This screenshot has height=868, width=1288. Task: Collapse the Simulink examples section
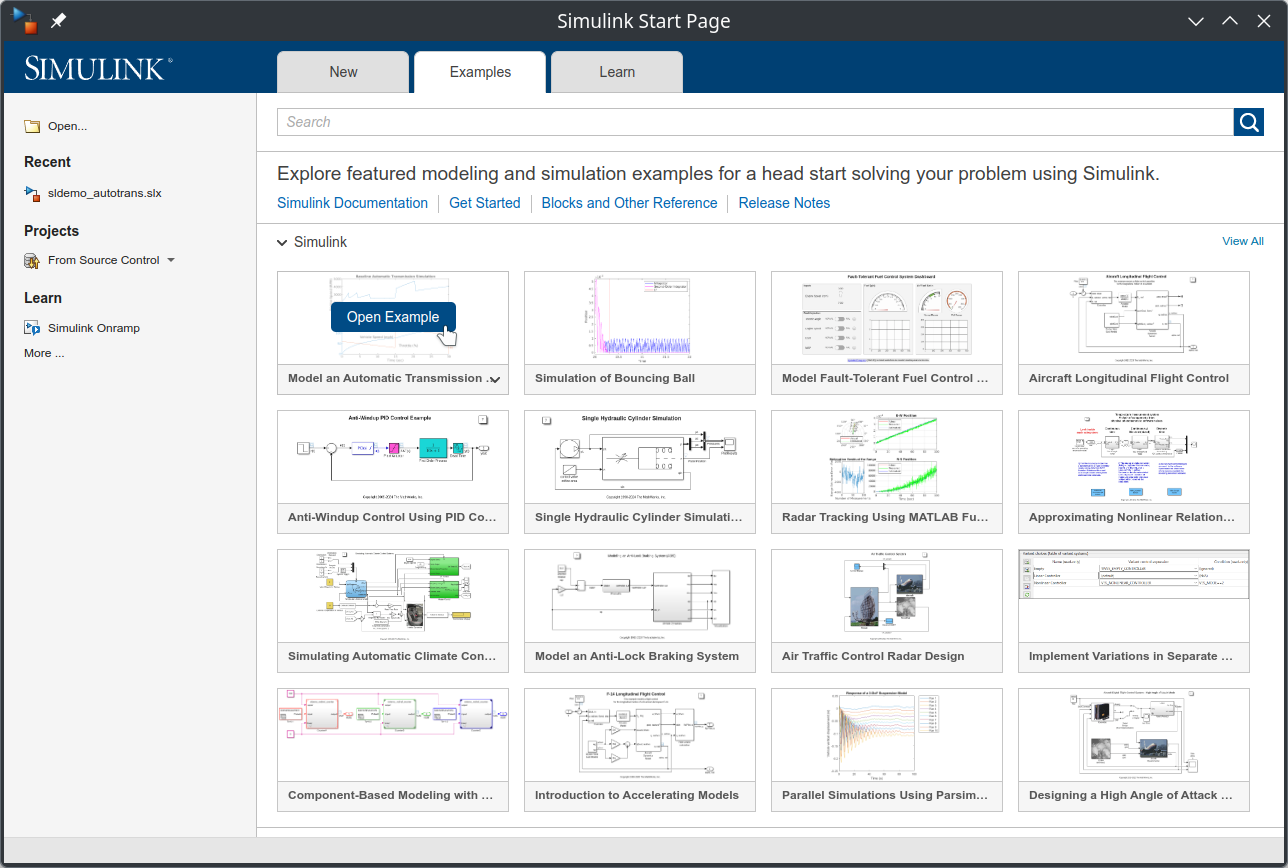click(282, 242)
